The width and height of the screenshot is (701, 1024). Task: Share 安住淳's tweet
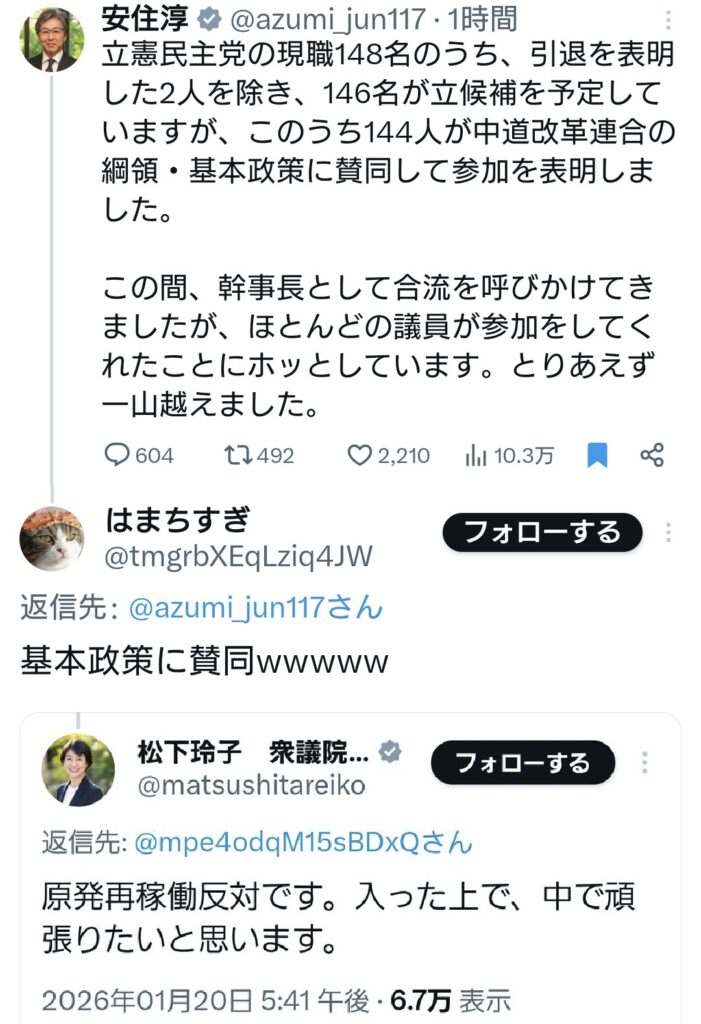652,456
